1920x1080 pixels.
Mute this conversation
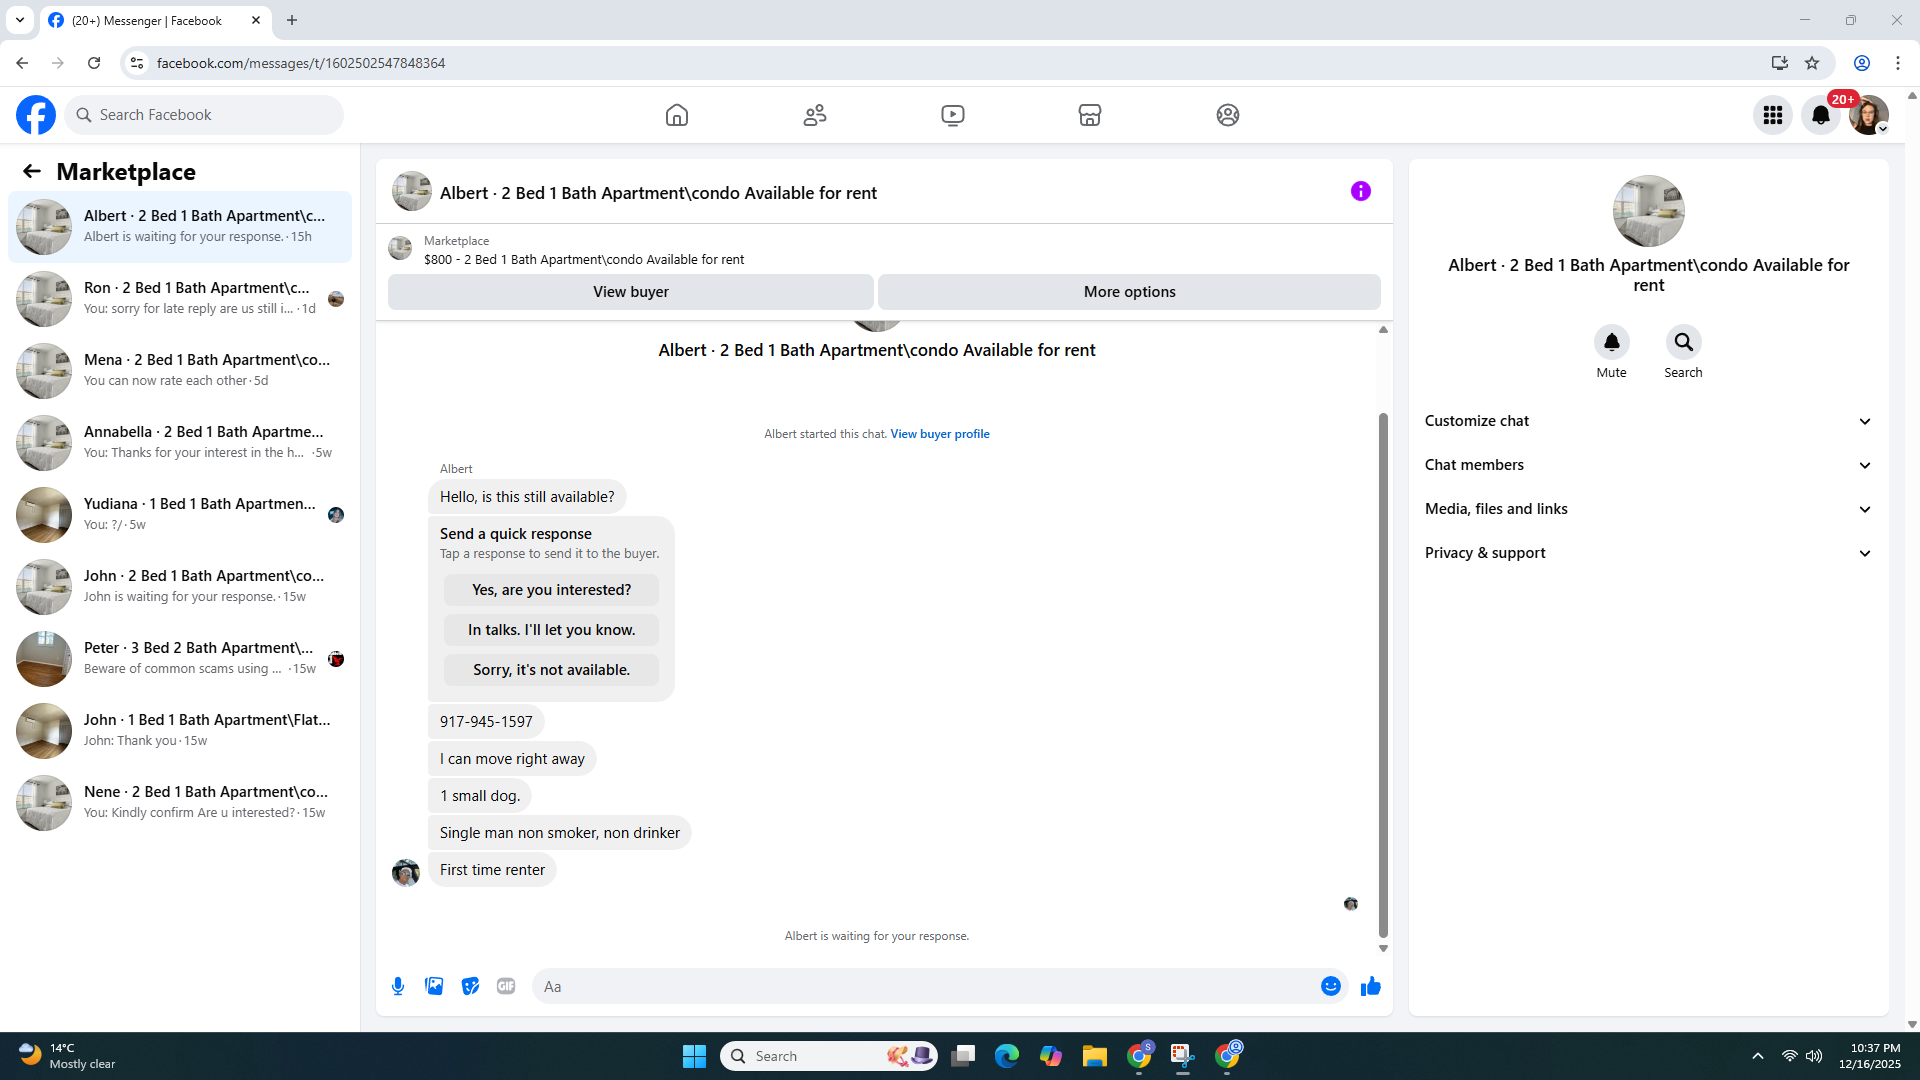1611,343
